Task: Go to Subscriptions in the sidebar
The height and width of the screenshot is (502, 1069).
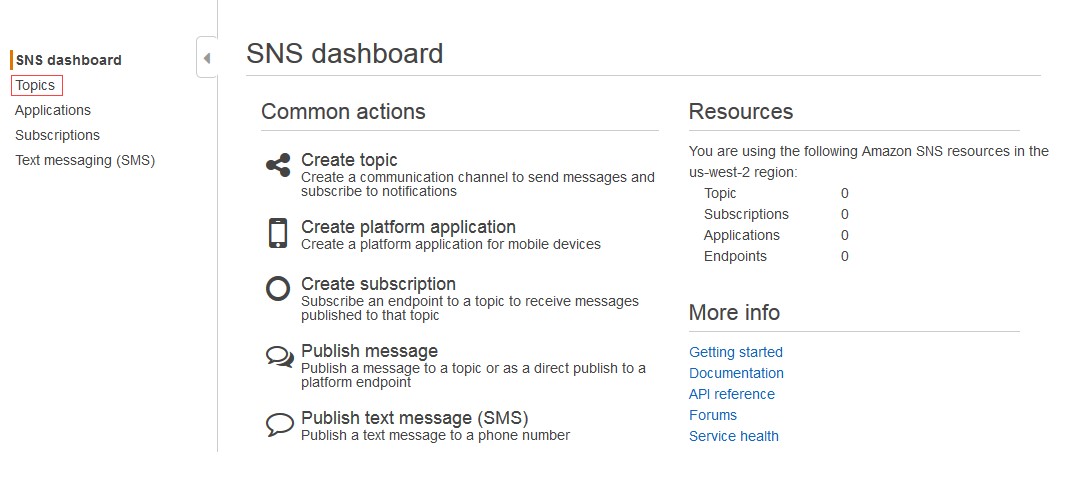Action: 57,135
